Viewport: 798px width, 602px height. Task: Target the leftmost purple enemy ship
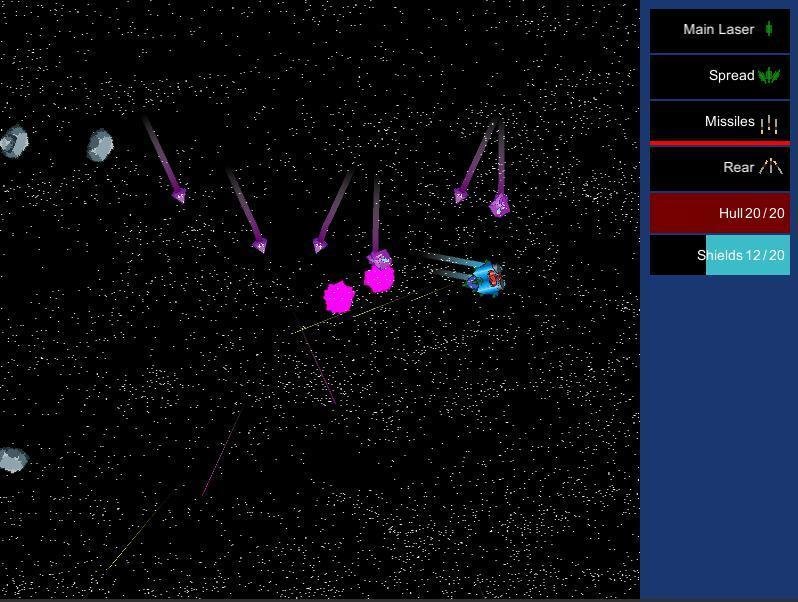(x=179, y=196)
